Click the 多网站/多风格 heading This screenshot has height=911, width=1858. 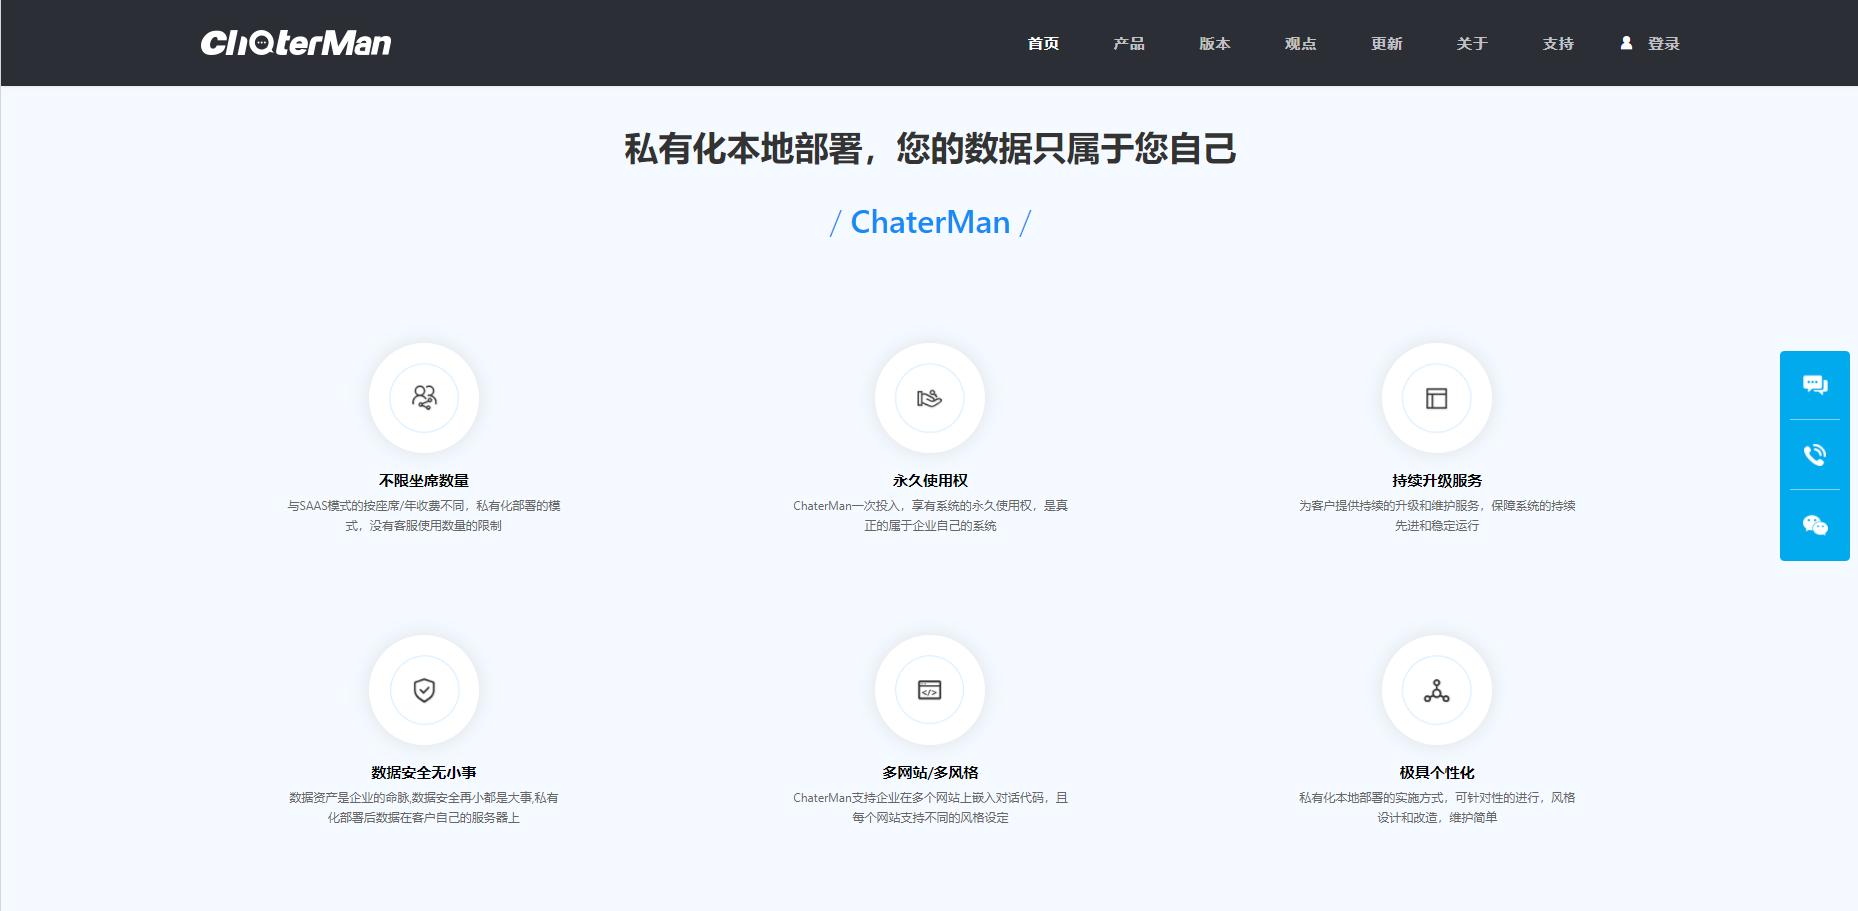pyautogui.click(x=930, y=773)
